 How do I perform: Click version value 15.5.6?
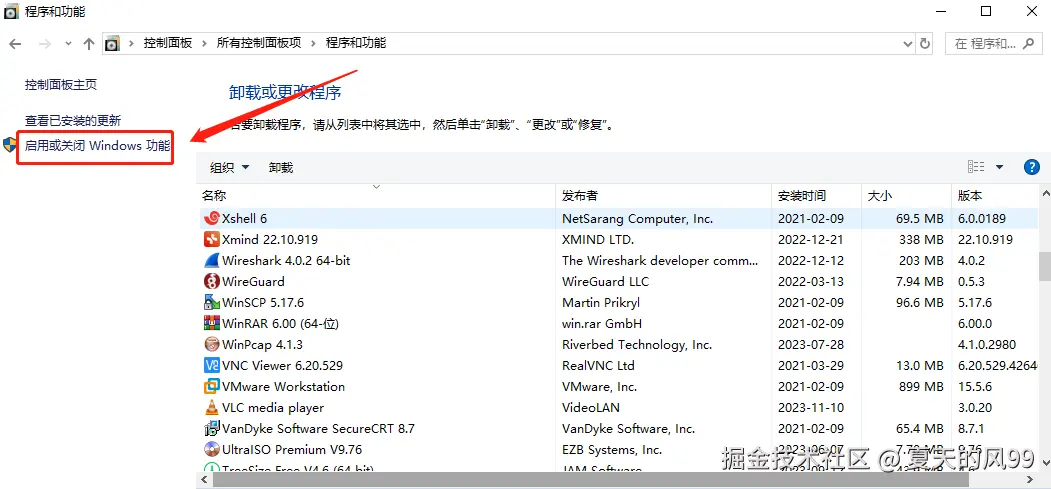(x=975, y=387)
